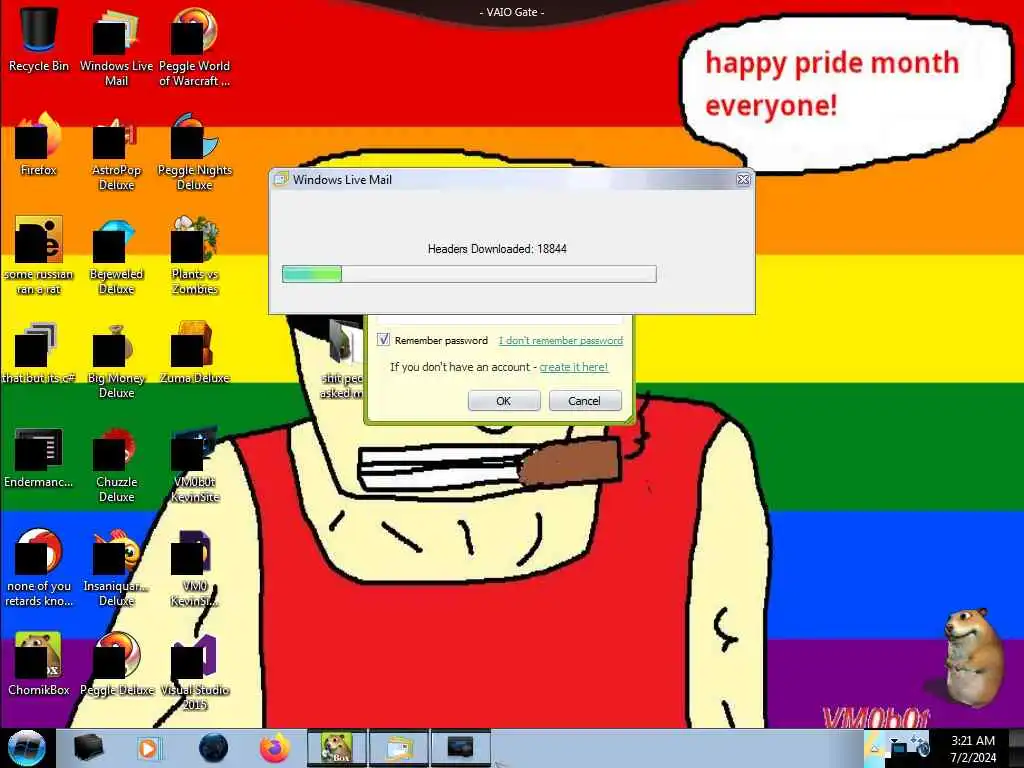Image resolution: width=1024 pixels, height=768 pixels.
Task: Select Bejeweled Deluxe desktop icon
Action: coord(116,255)
